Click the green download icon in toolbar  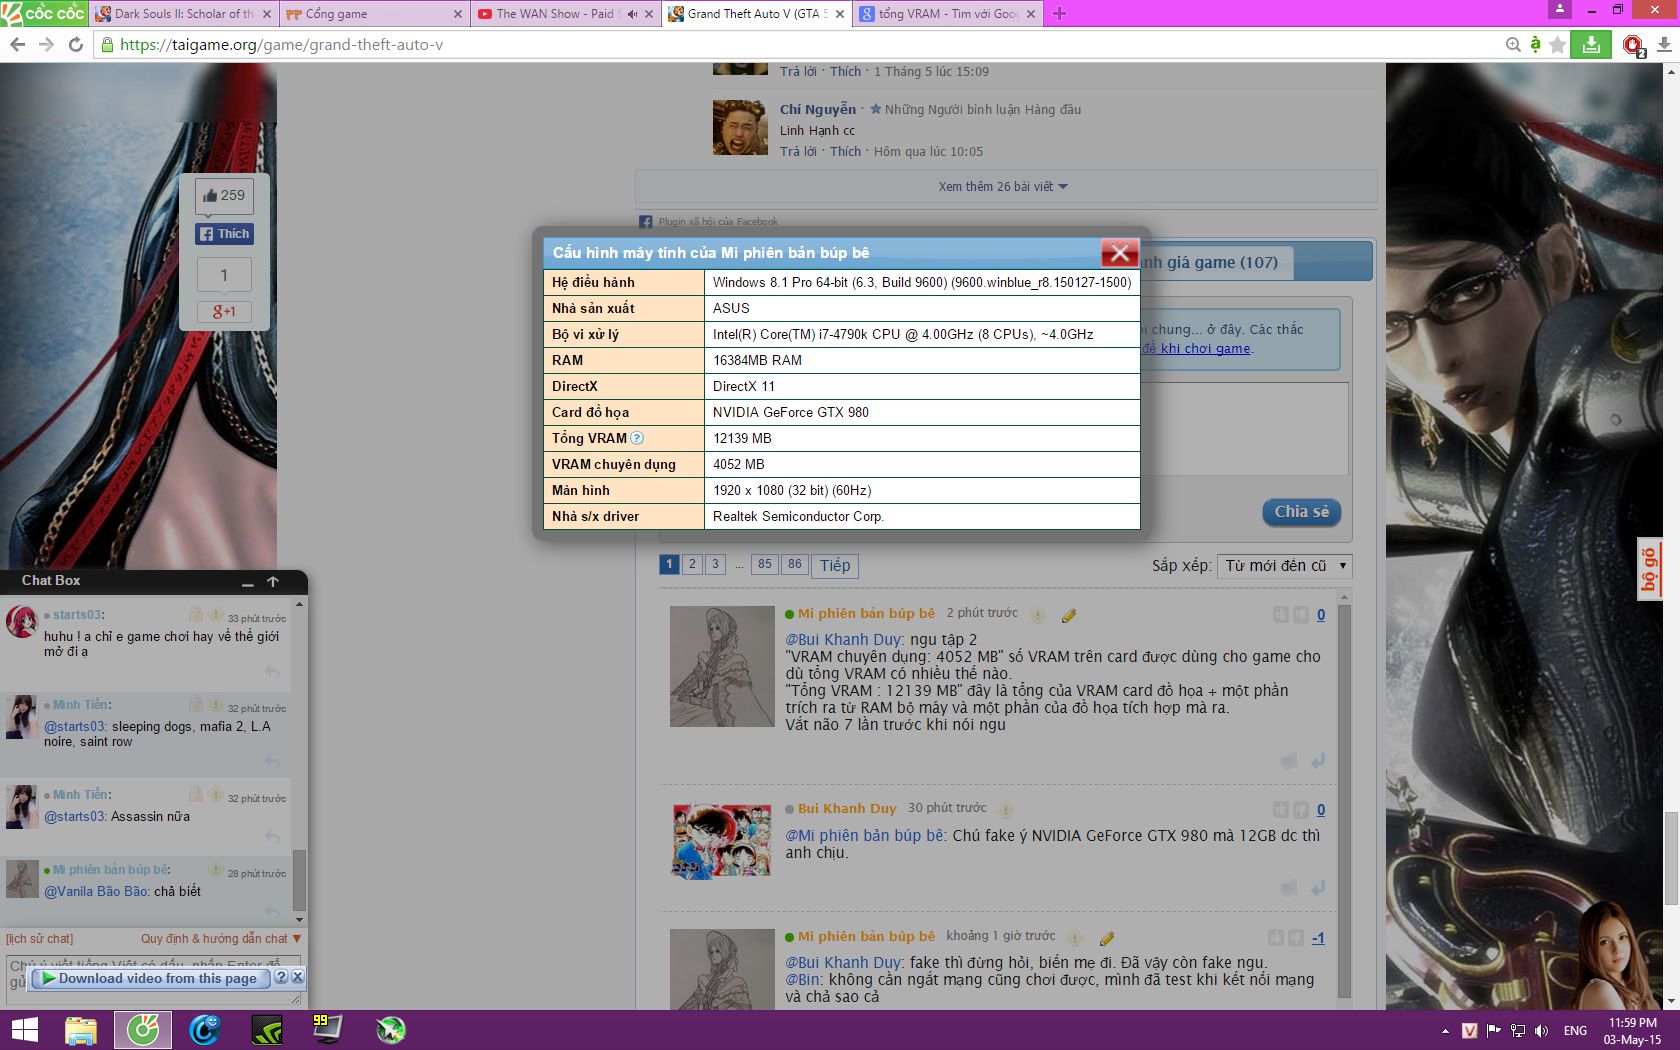point(1590,45)
